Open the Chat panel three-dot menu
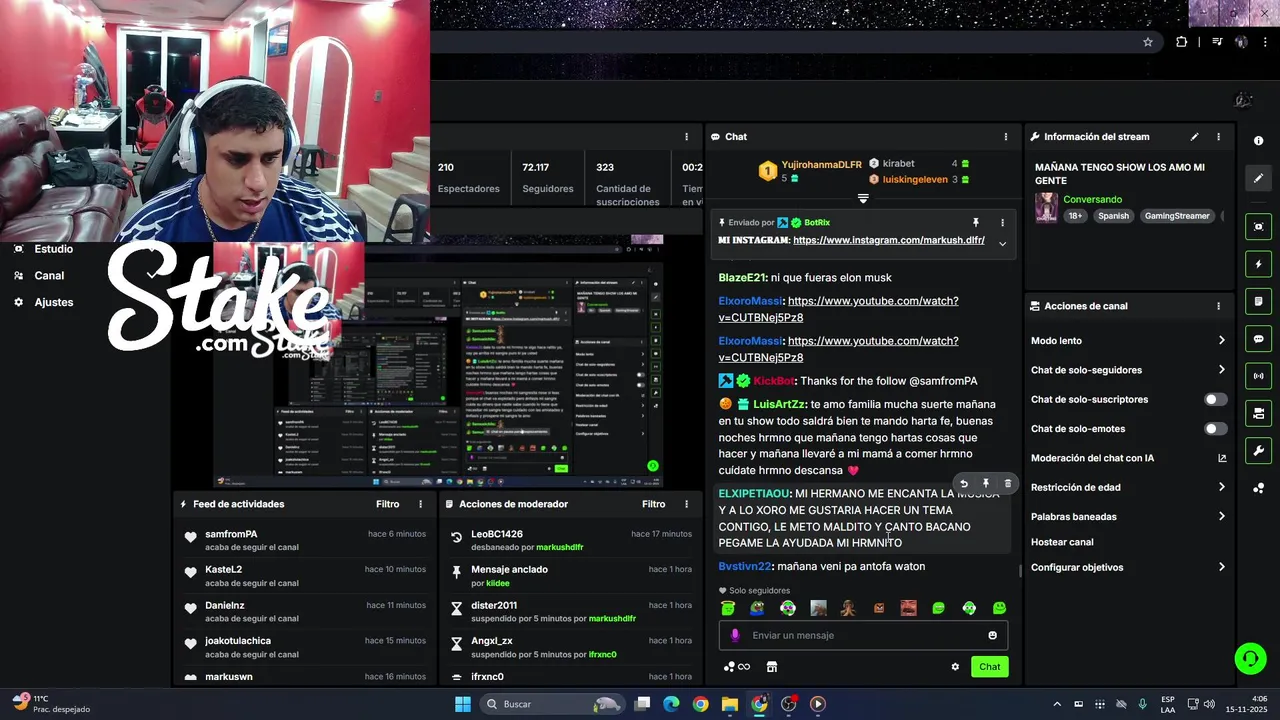Image resolution: width=1280 pixels, height=720 pixels. (x=1006, y=137)
